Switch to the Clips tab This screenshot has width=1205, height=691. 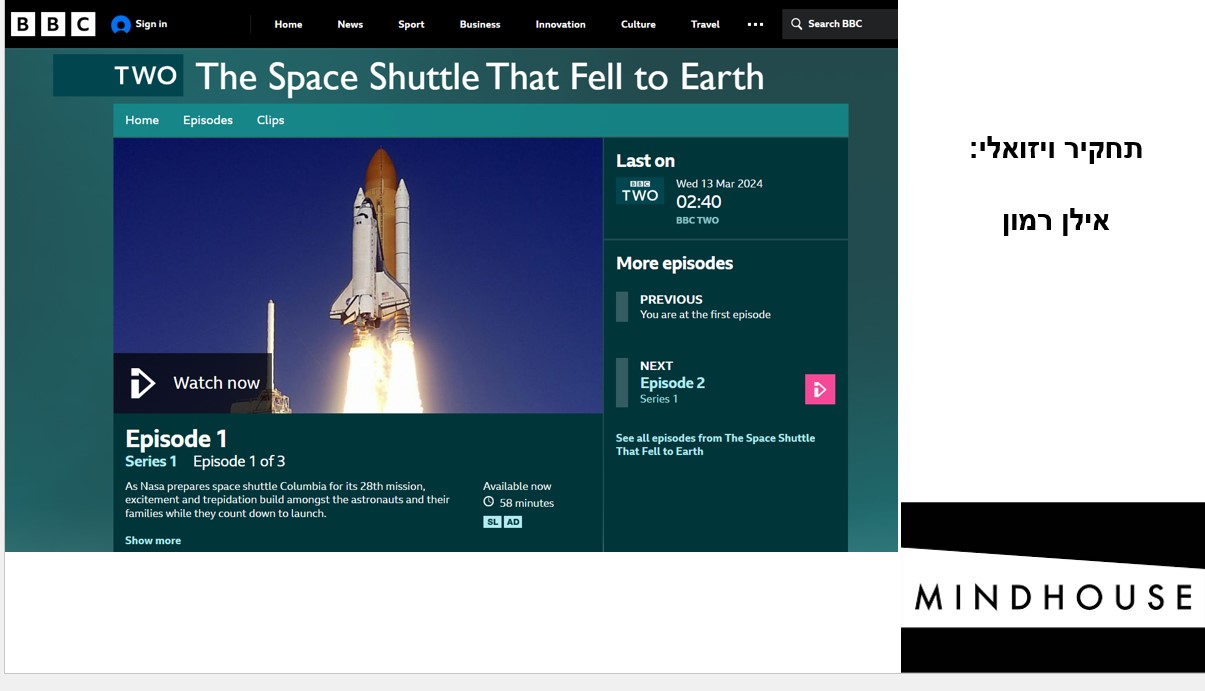point(271,120)
